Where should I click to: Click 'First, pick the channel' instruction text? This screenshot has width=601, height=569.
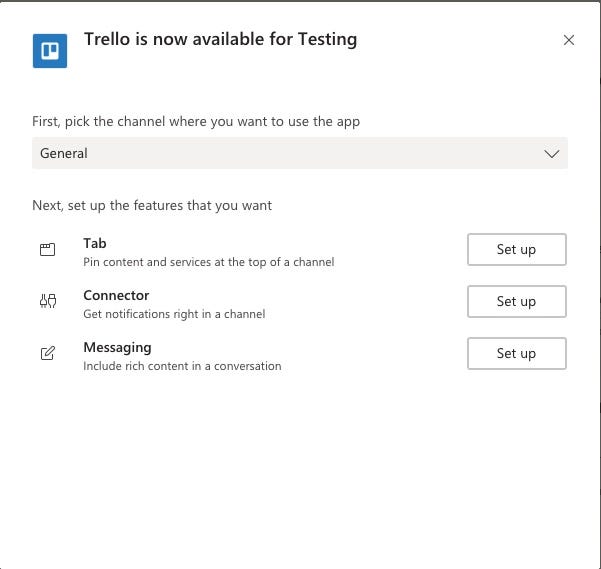[196, 121]
